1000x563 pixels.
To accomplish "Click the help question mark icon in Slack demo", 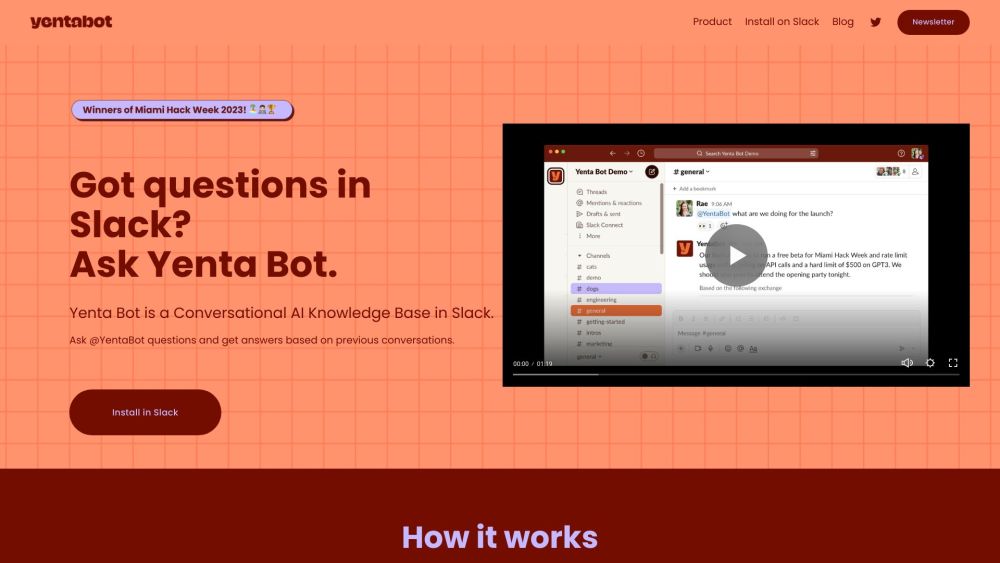I will pyautogui.click(x=901, y=154).
